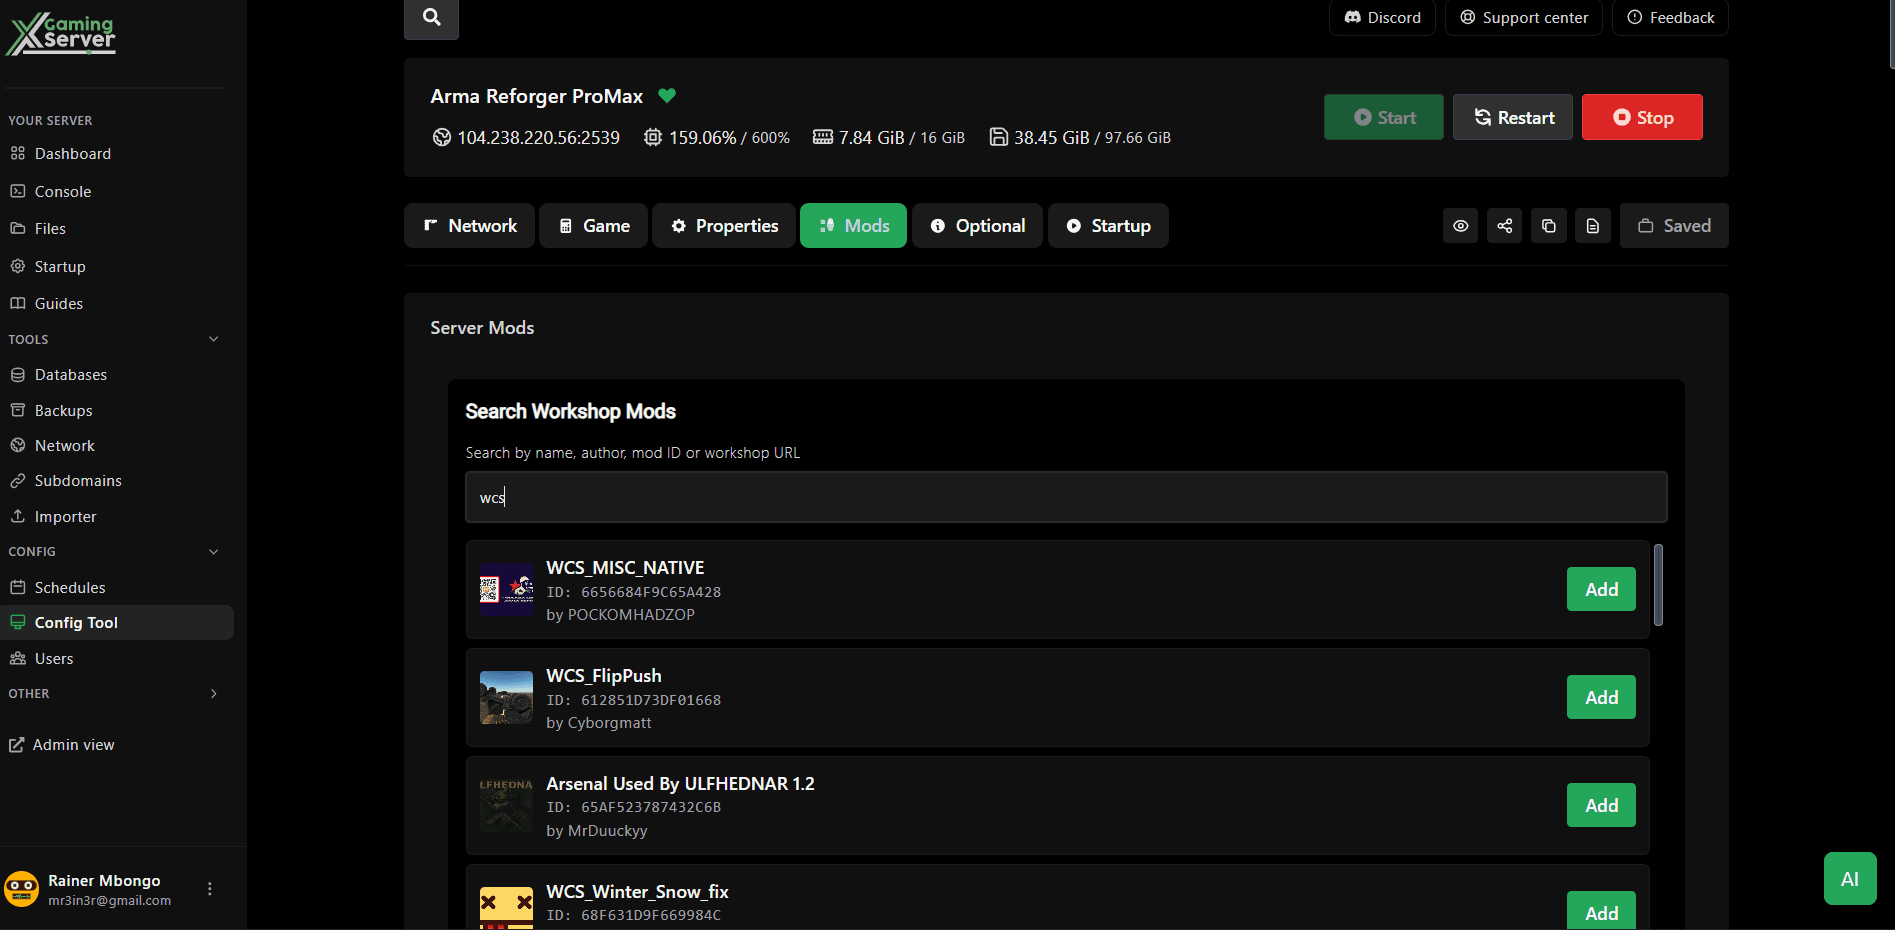Open the Discord community link
This screenshot has height=930, width=1895.
1381,17
